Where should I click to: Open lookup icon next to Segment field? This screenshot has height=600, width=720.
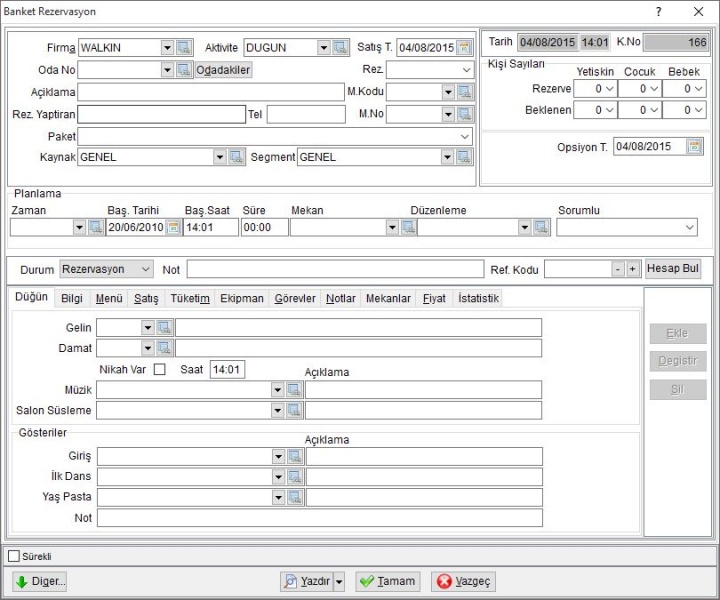464,157
